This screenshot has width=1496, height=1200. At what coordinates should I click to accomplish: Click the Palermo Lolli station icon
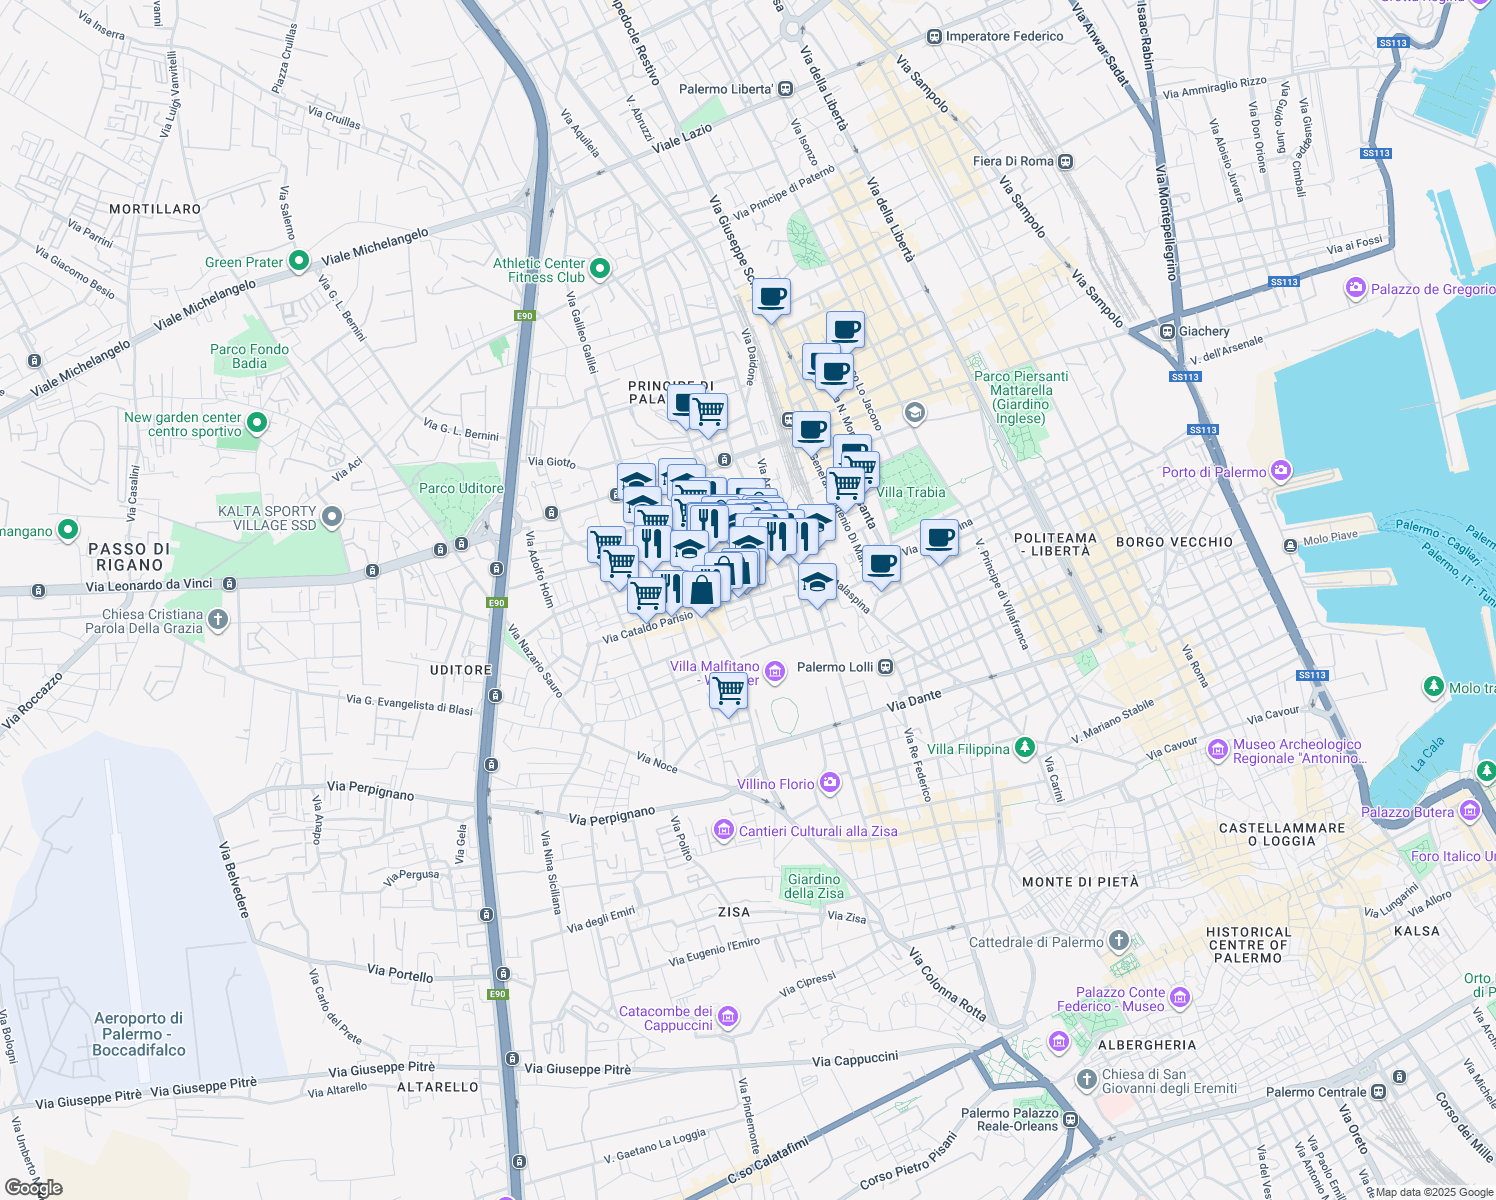pos(885,667)
